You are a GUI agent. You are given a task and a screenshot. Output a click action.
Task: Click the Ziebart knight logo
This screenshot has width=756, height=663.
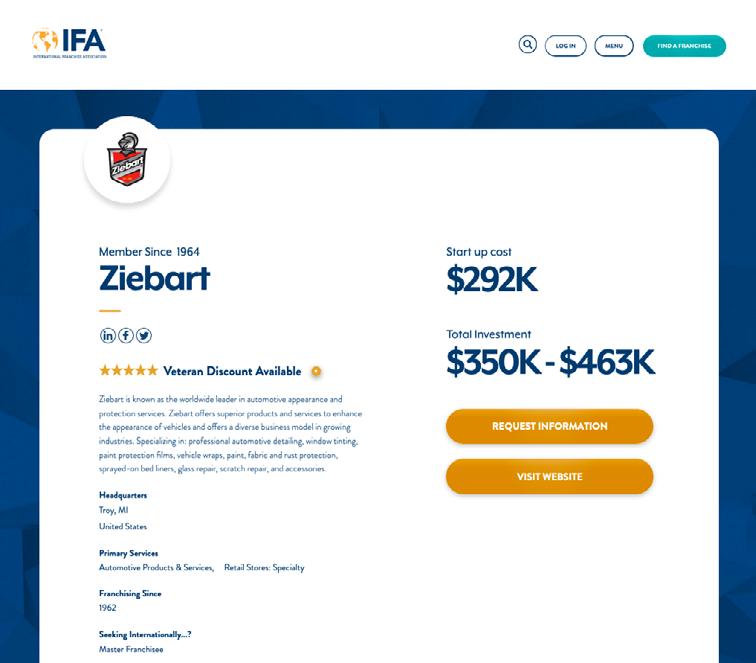coord(127,159)
